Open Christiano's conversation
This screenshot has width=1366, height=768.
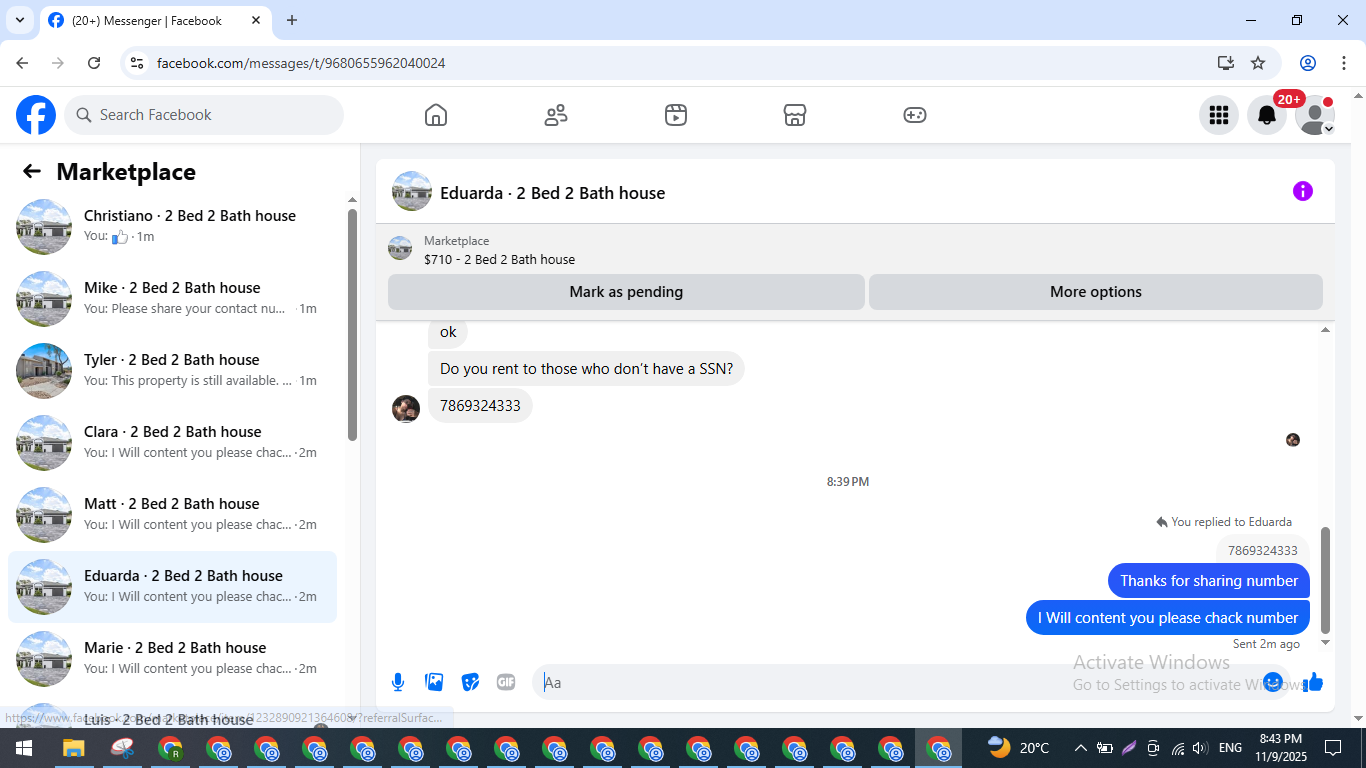coord(172,227)
